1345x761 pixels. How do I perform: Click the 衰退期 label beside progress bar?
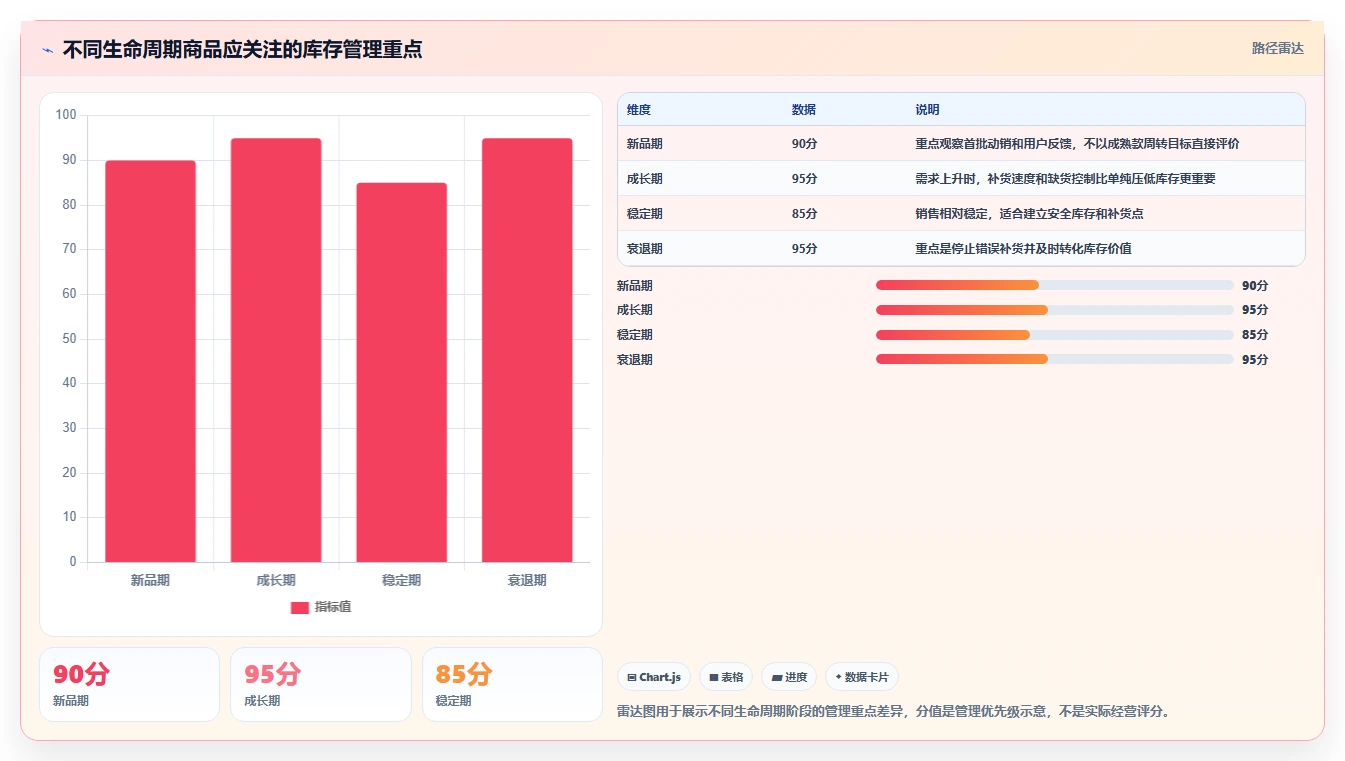pos(635,359)
